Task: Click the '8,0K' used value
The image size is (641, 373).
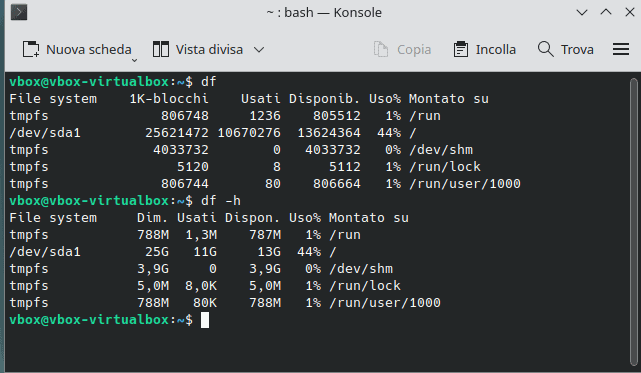Action: 201,285
